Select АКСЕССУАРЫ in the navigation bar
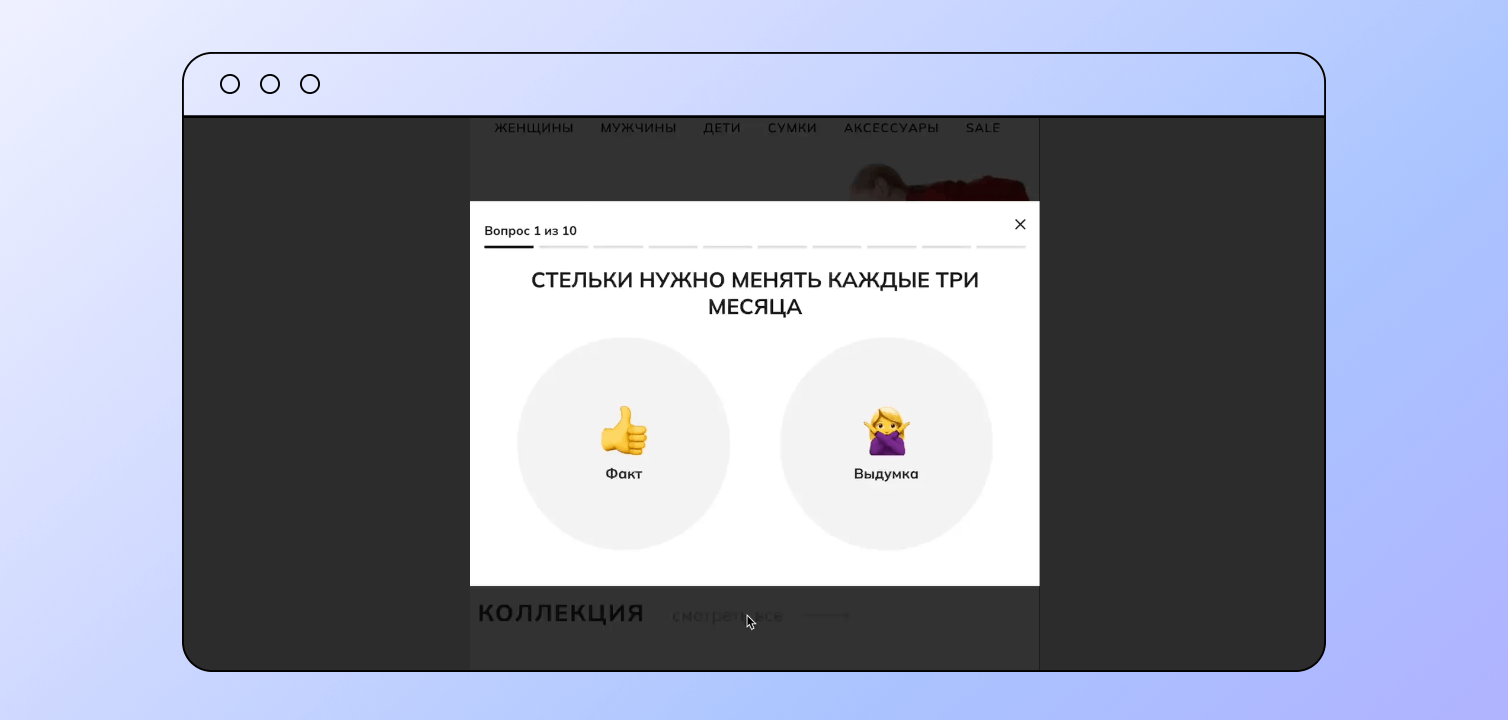 pyautogui.click(x=891, y=128)
